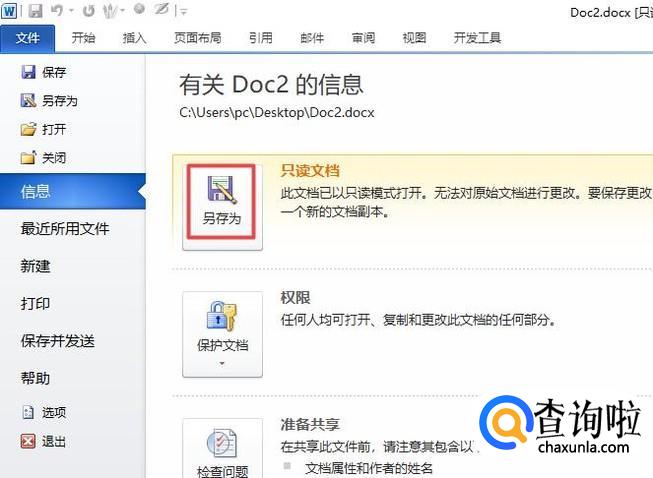Image resolution: width=653 pixels, height=478 pixels.
Task: Open the 文件 tab
Action: pos(27,38)
